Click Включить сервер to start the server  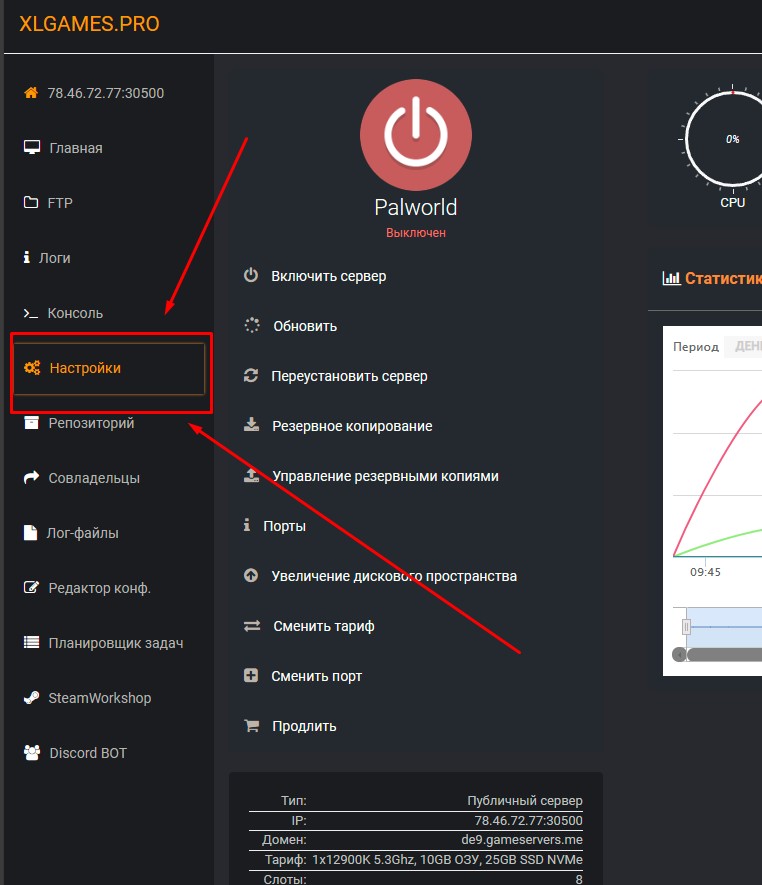tap(328, 276)
